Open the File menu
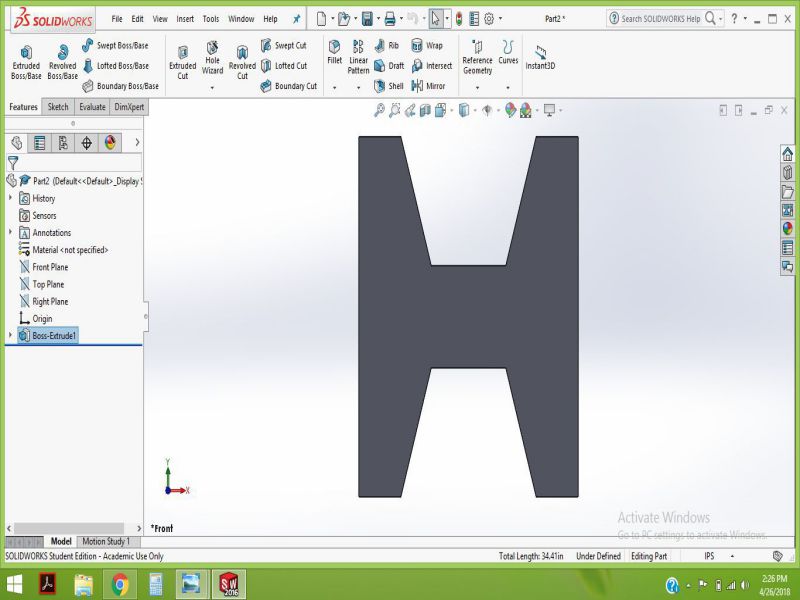 pyautogui.click(x=117, y=19)
